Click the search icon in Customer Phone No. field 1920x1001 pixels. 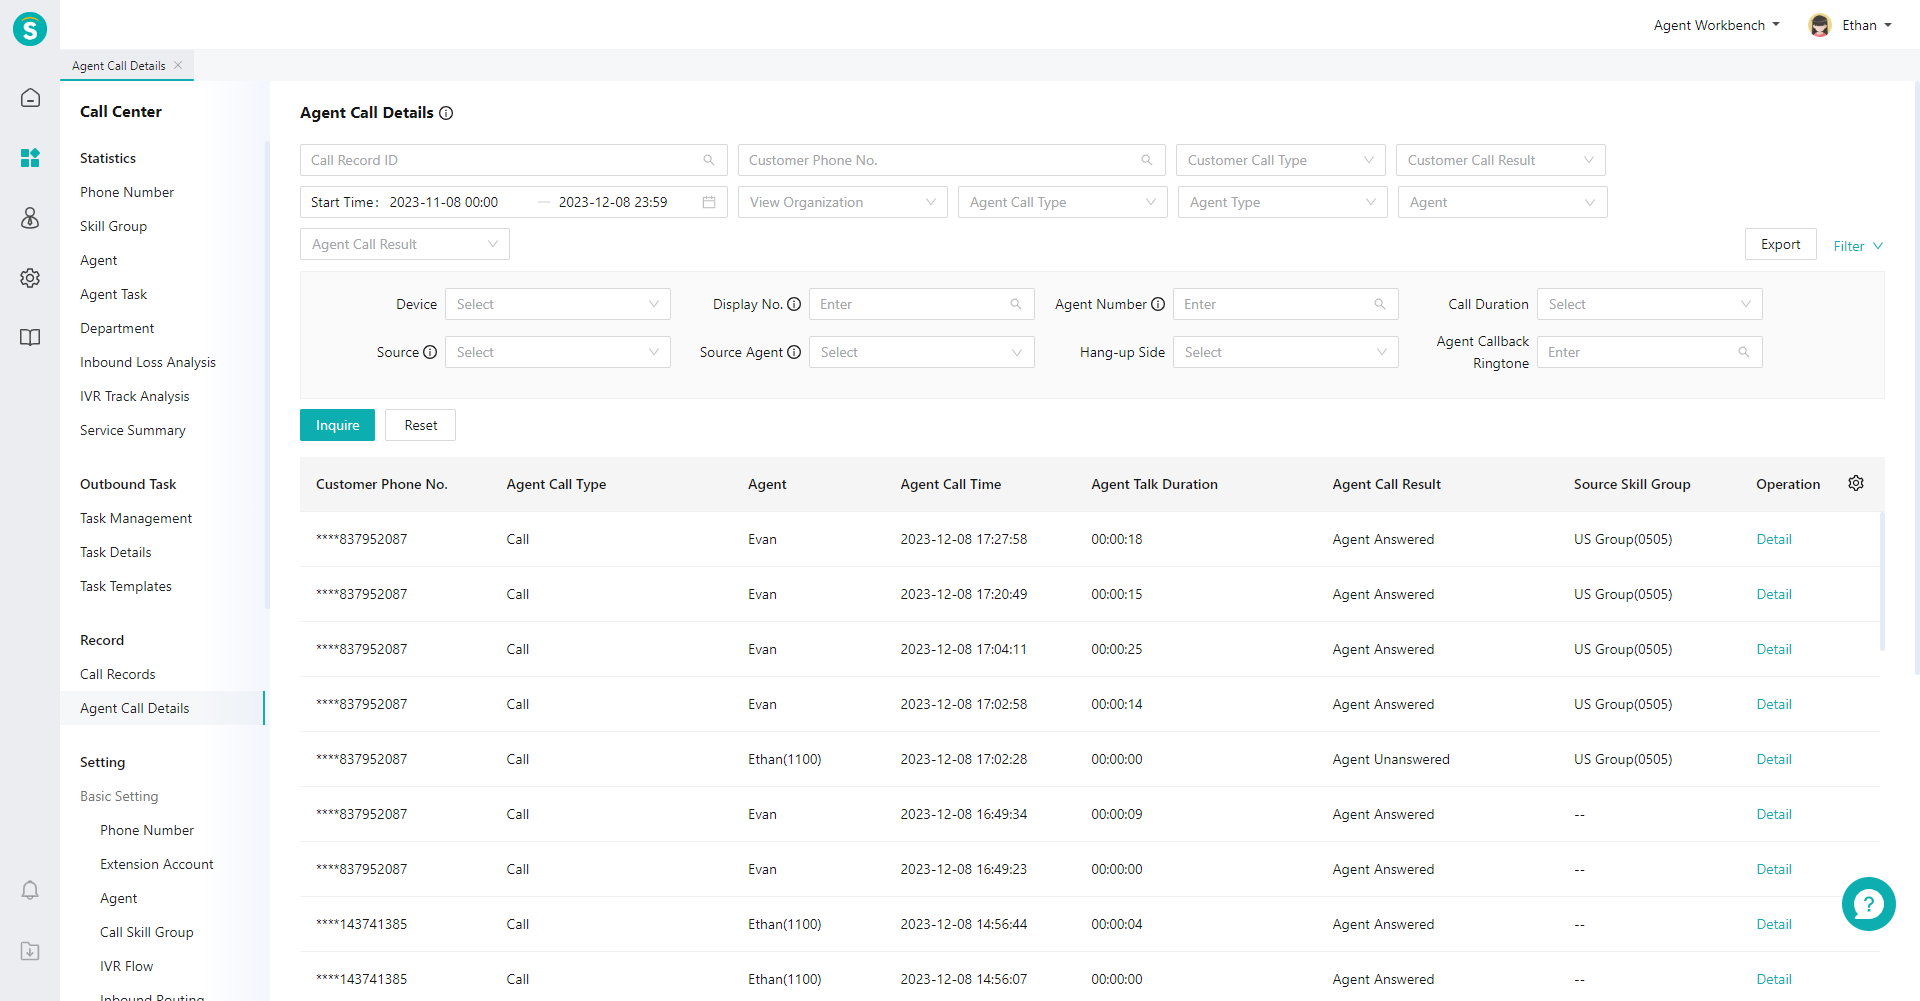(x=1147, y=160)
